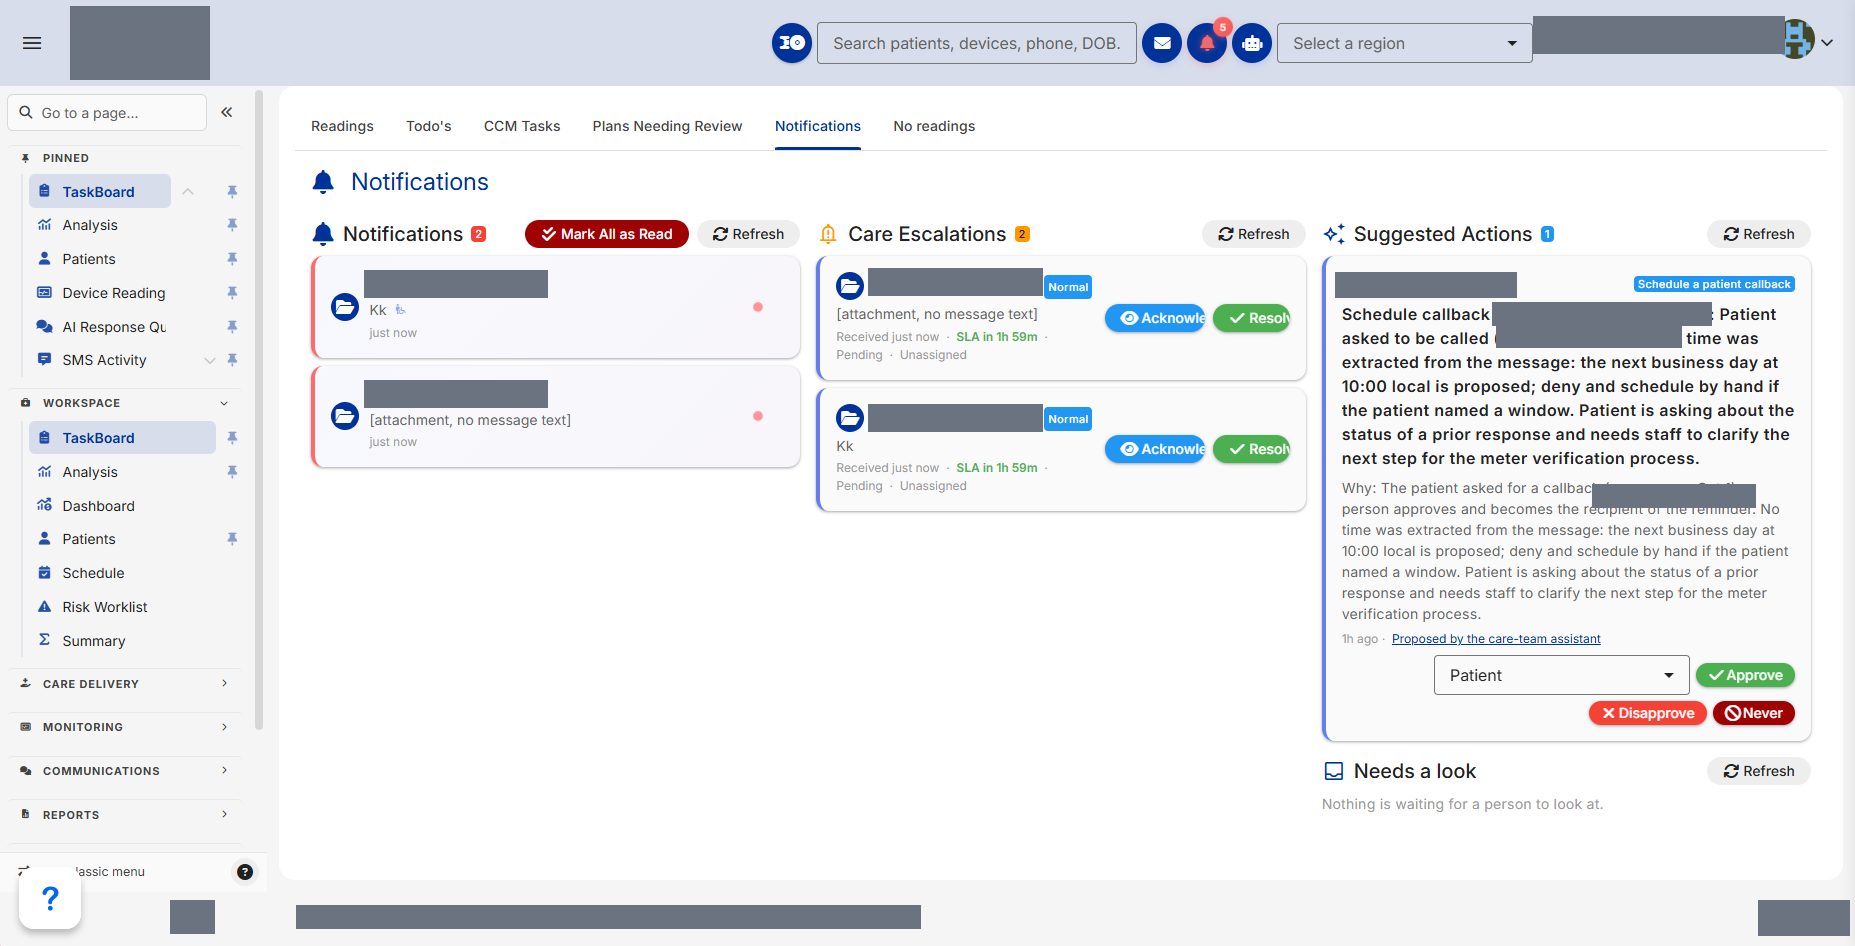The height and width of the screenshot is (946, 1855).
Task: Open the large question mark help widget
Action: [x=50, y=899]
